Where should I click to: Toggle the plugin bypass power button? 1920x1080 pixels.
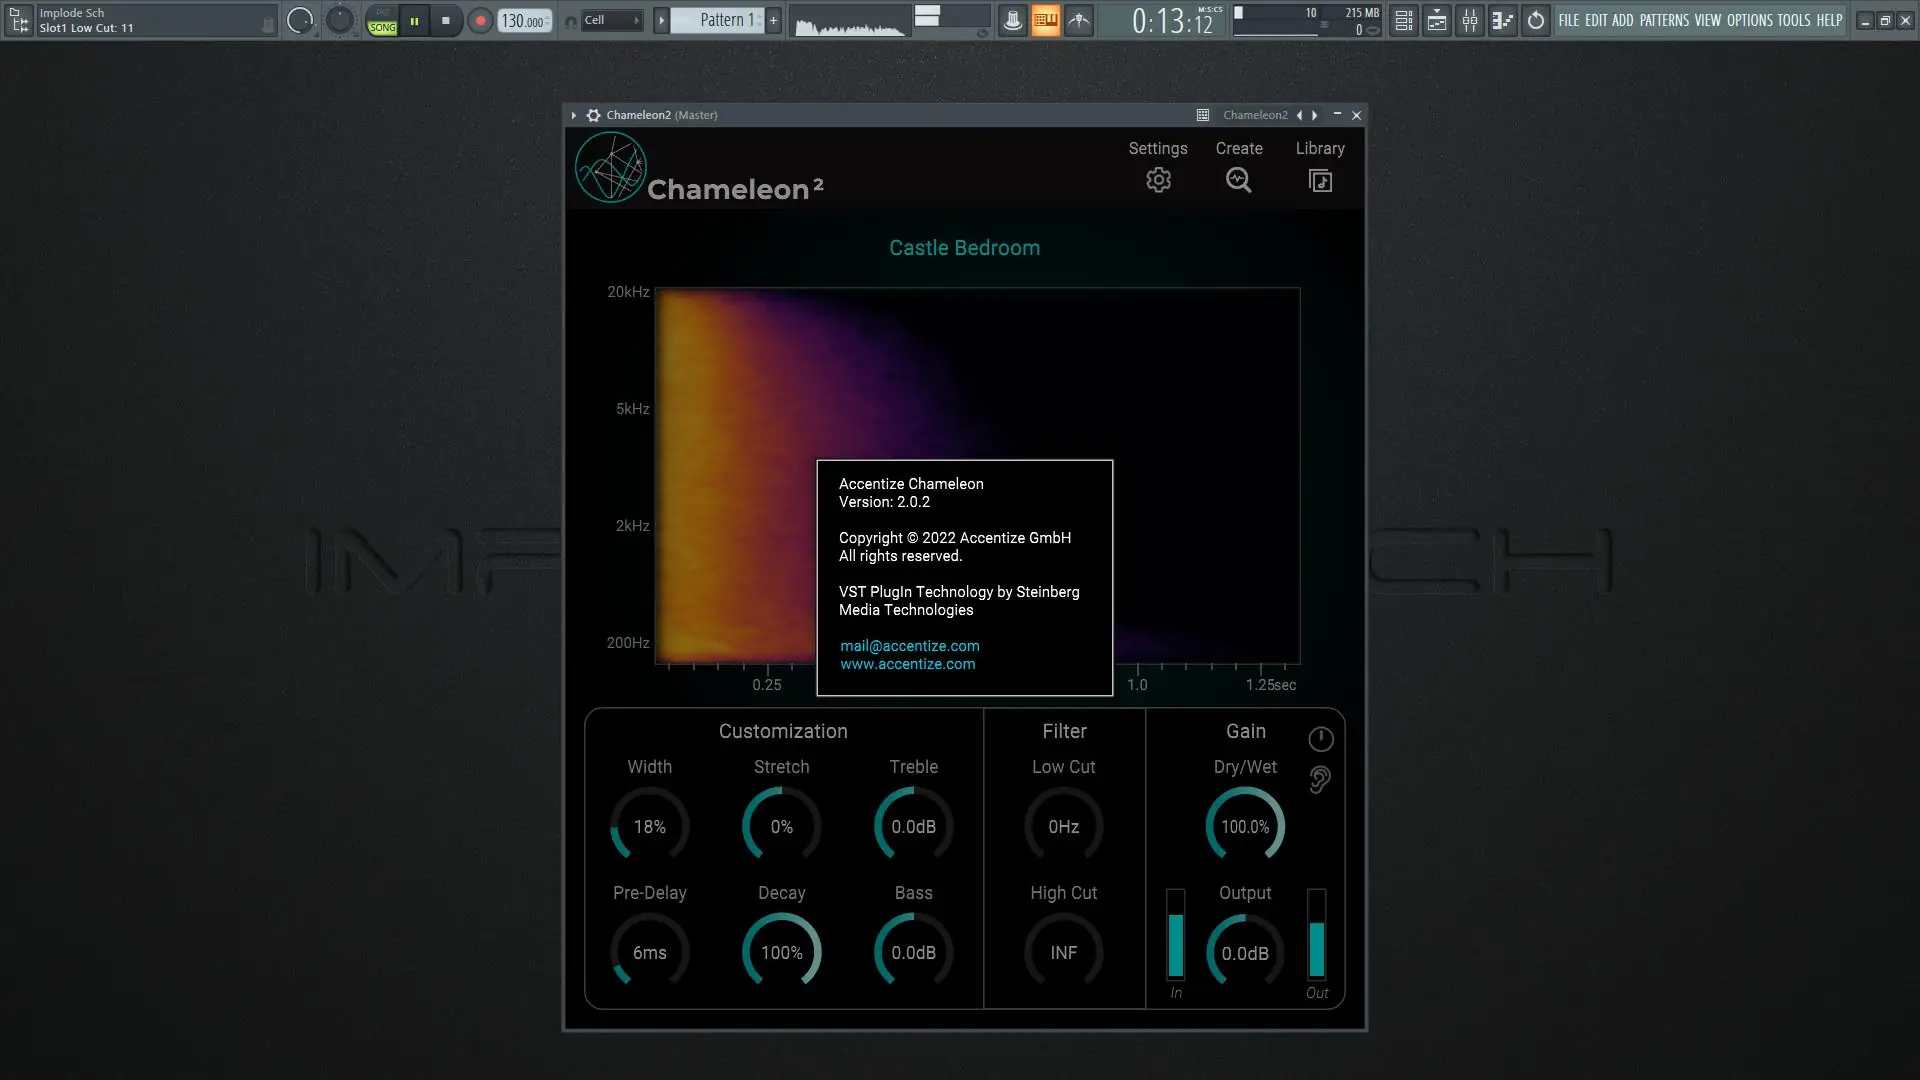[x=1320, y=739]
